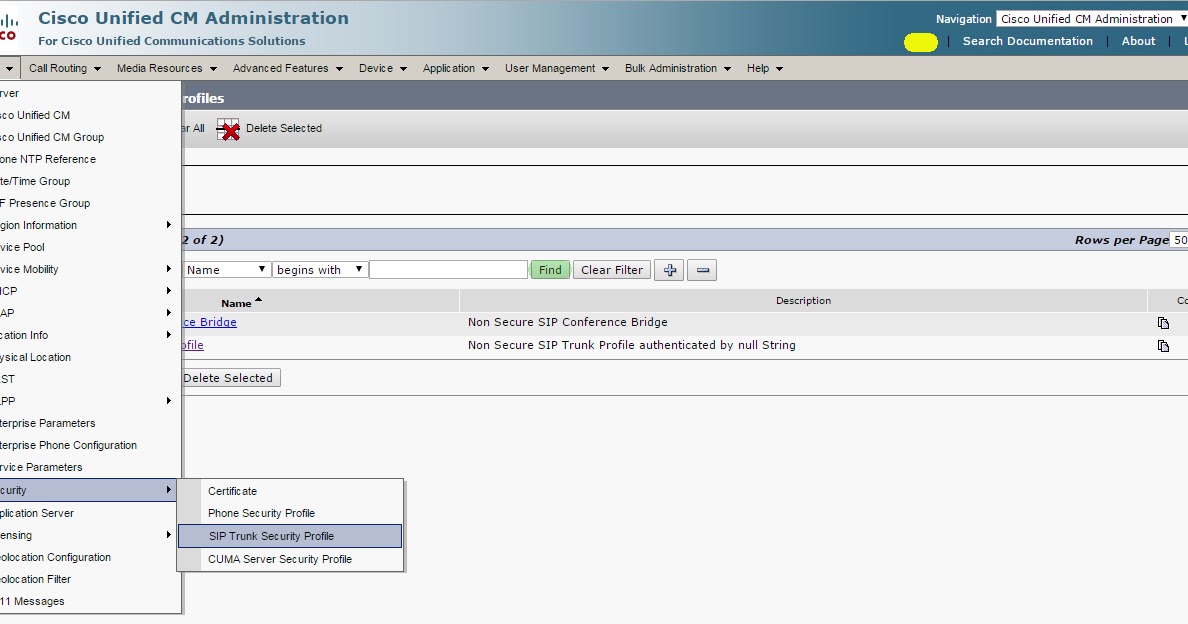The image size is (1188, 624).
Task: Click the Cisco logo in header
Action: pos(8,27)
